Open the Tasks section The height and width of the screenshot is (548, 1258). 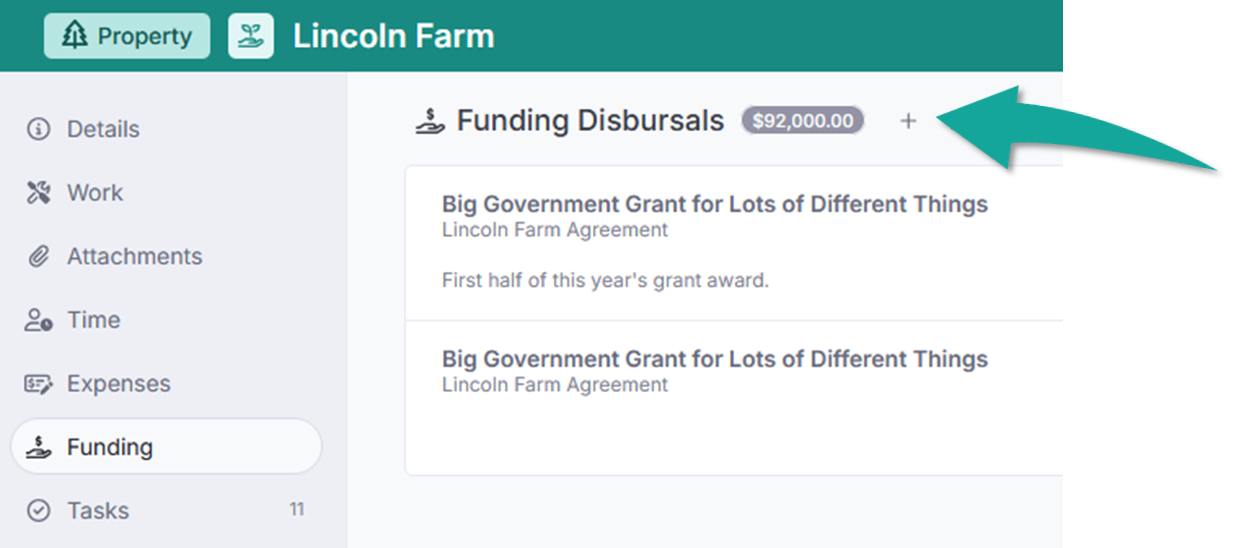coord(98,511)
